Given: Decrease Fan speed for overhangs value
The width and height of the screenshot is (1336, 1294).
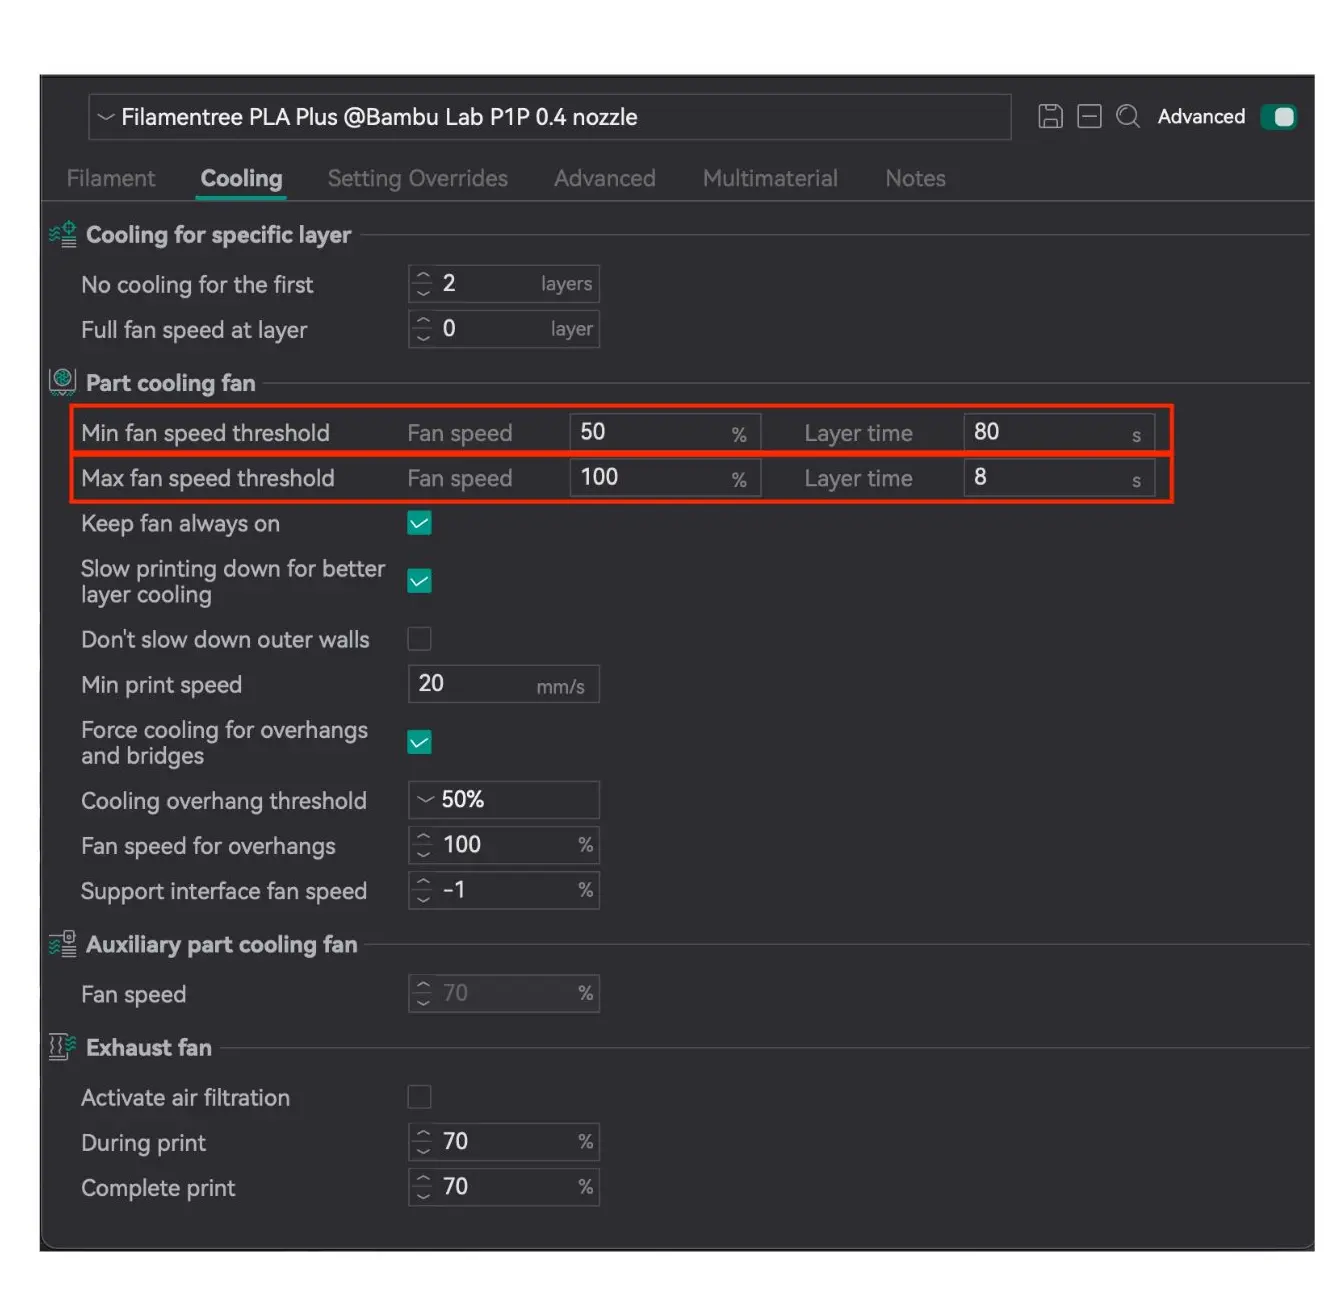Looking at the screenshot, I should click(424, 853).
